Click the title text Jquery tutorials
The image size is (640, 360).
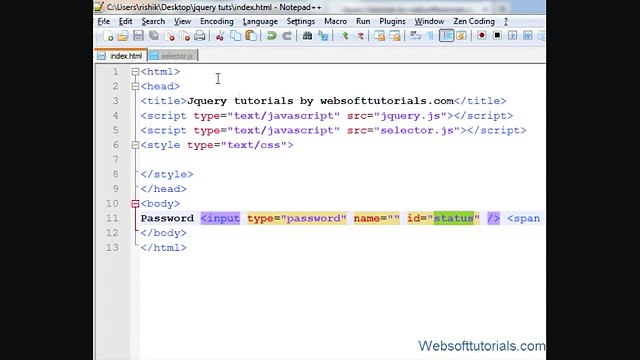240,101
